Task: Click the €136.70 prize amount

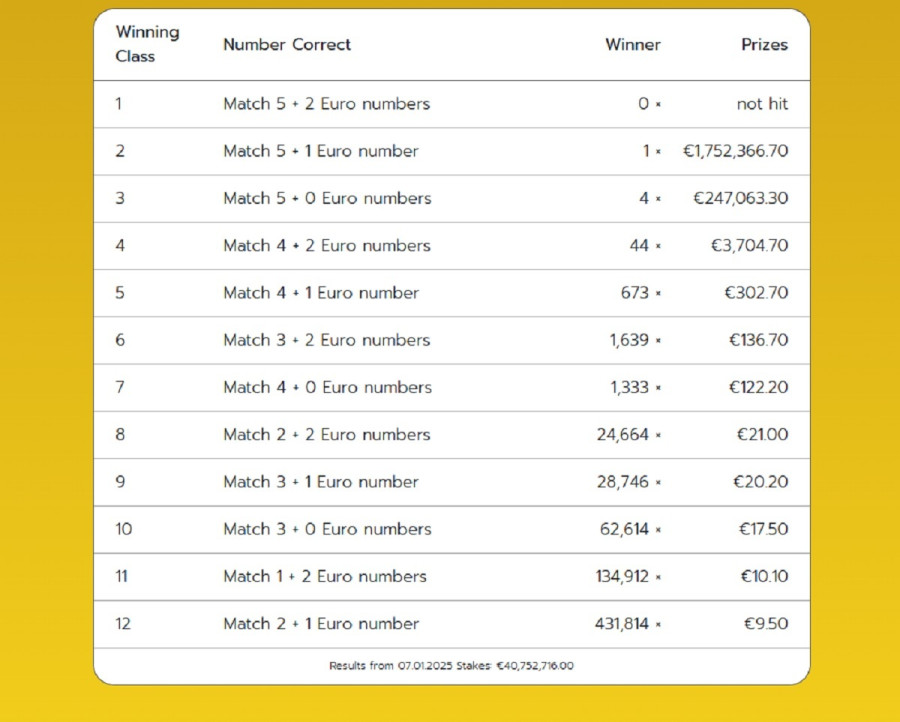Action: [x=758, y=340]
